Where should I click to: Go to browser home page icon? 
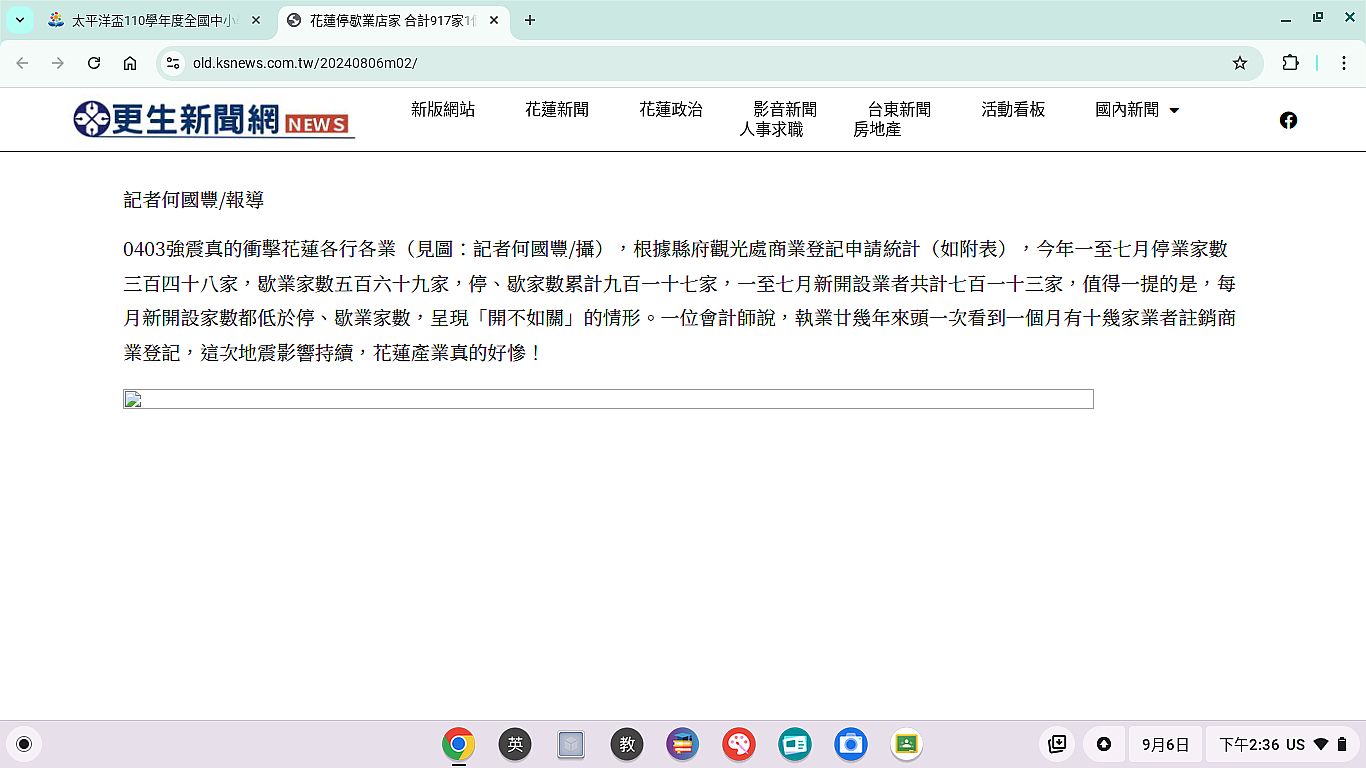tap(130, 63)
